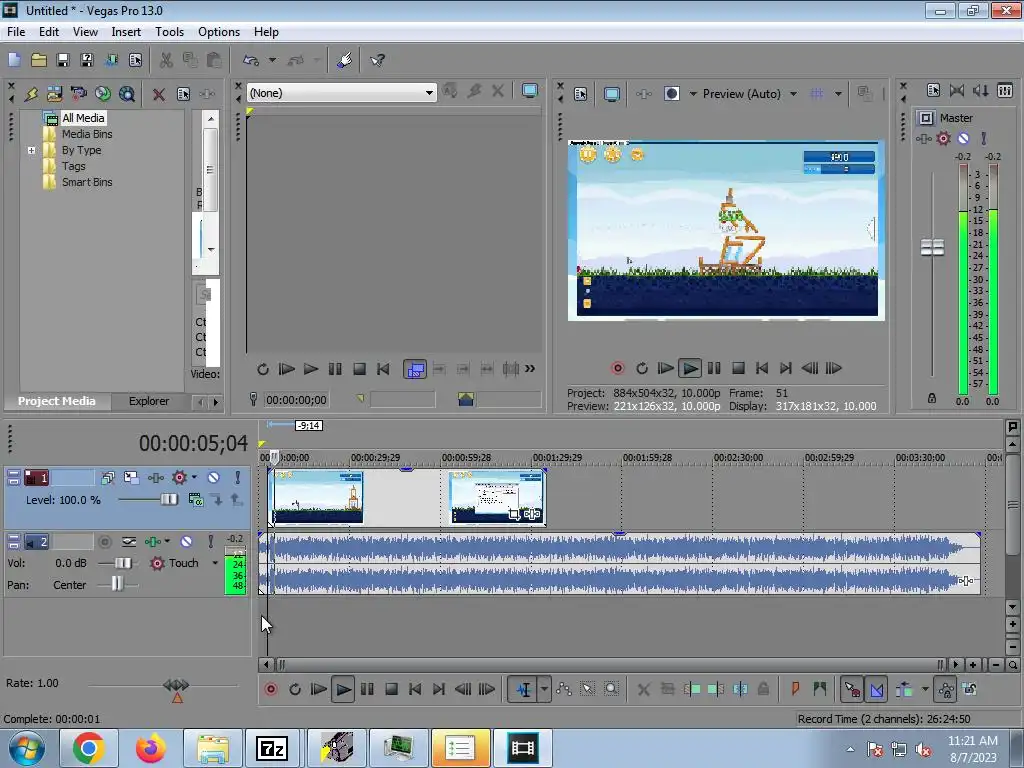Image resolution: width=1024 pixels, height=768 pixels.
Task: Adjust the video track Level slider
Action: 169,500
